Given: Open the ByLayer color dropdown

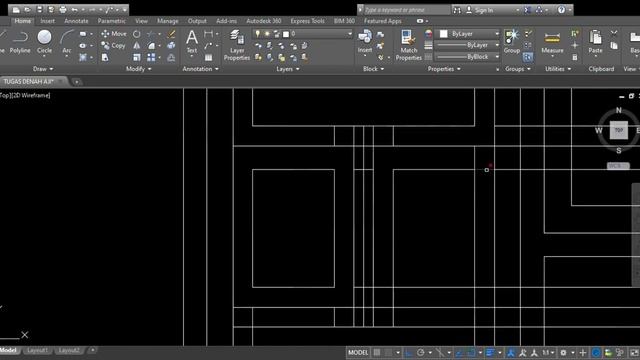Looking at the screenshot, I should pyautogui.click(x=497, y=34).
